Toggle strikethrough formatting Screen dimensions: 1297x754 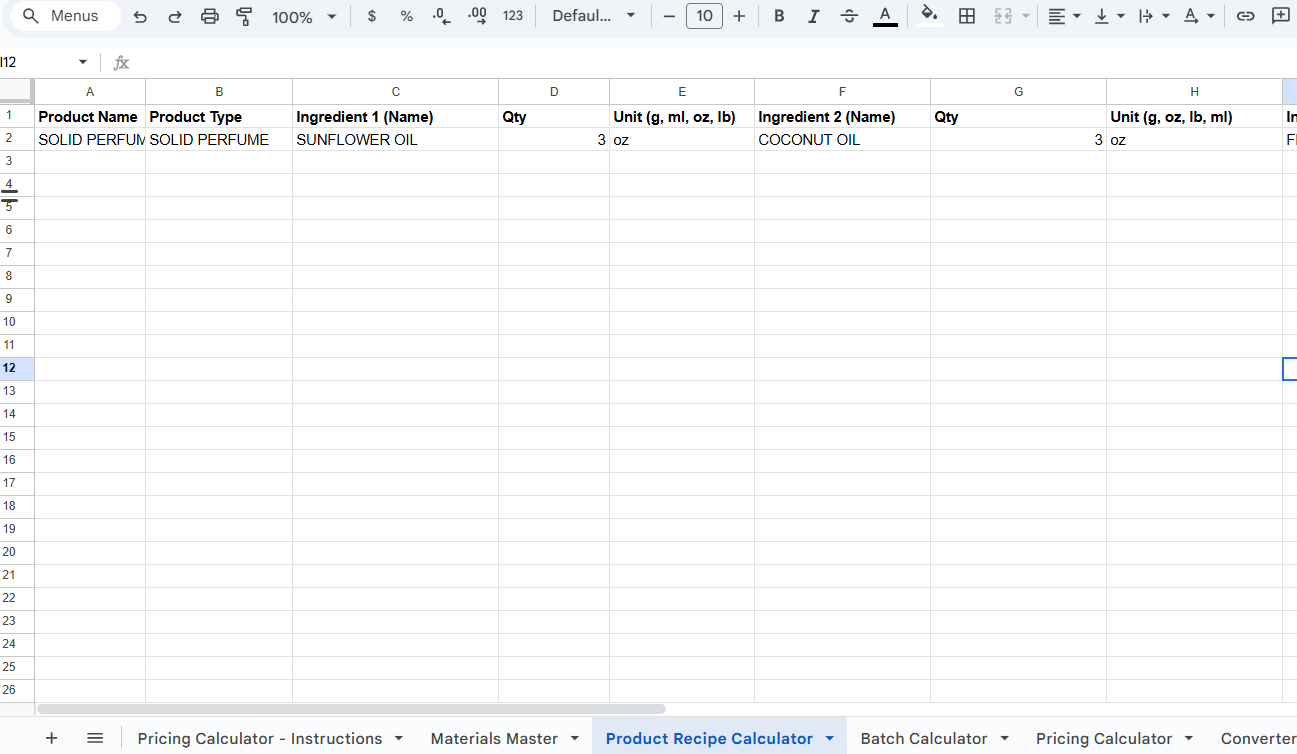(849, 16)
